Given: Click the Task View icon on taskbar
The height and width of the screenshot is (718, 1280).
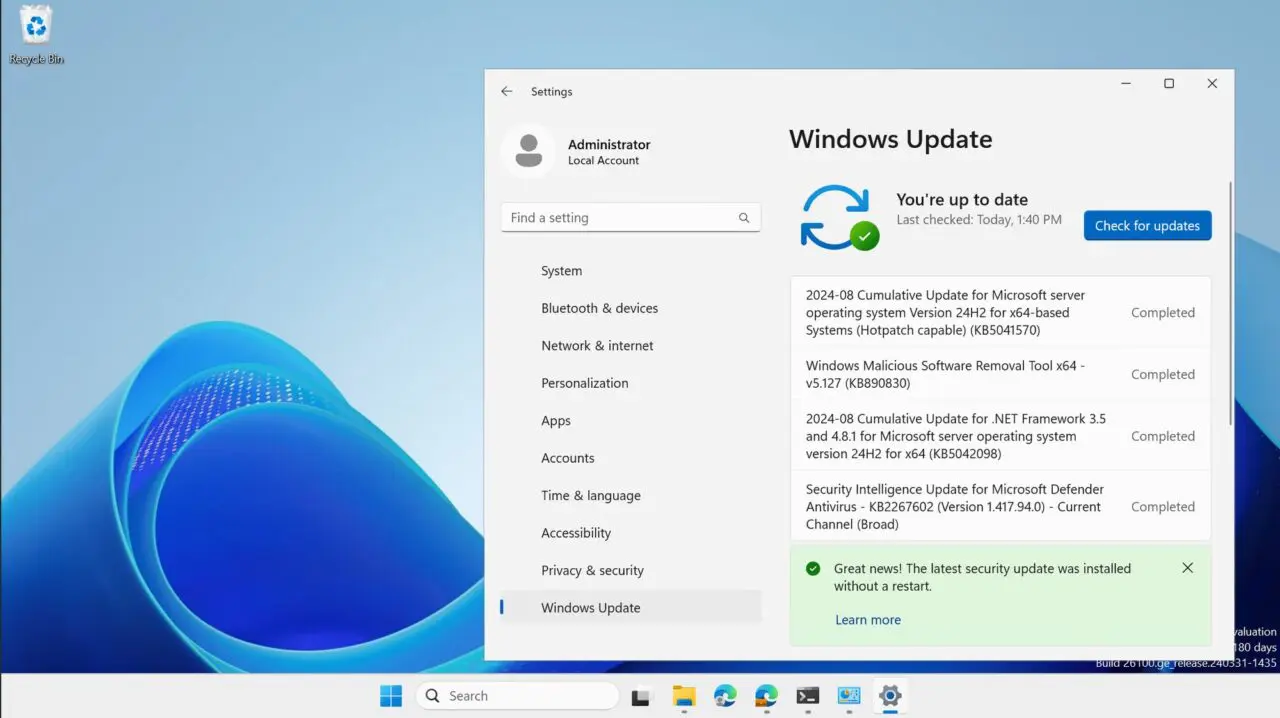Looking at the screenshot, I should 640,695.
